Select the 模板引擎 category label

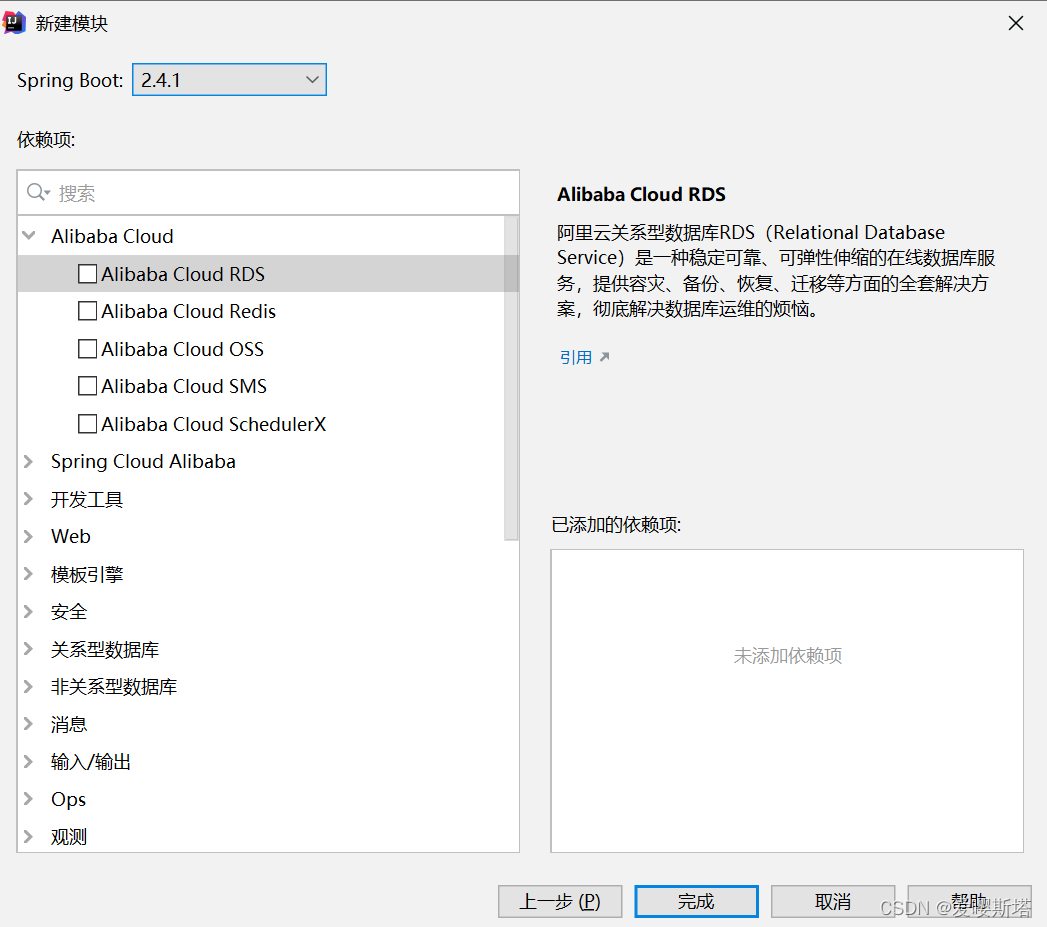[x=87, y=574]
